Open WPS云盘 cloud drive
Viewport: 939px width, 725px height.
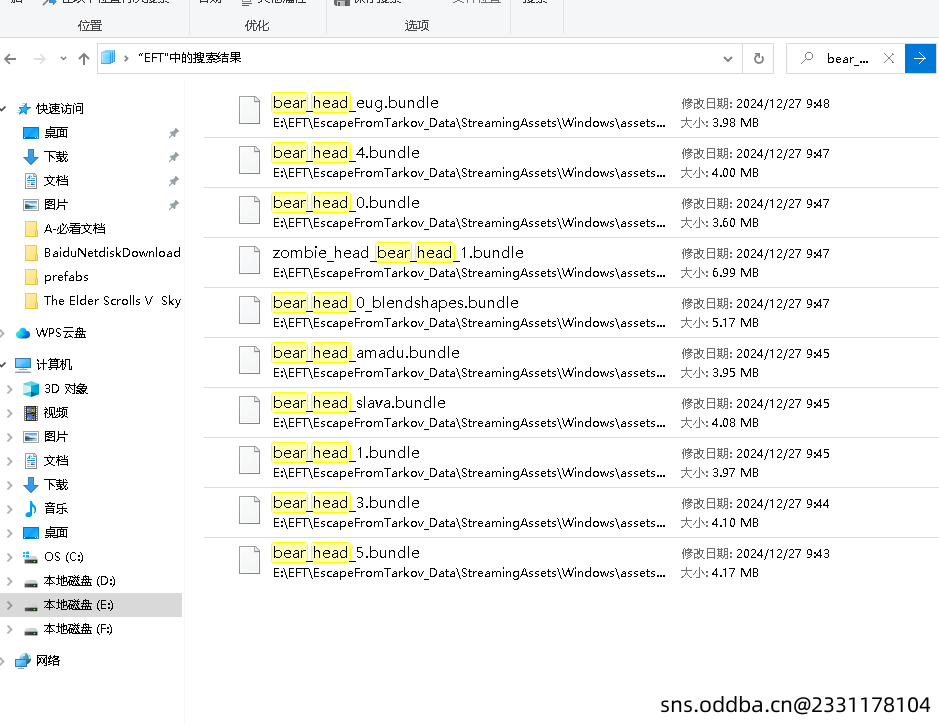(61, 333)
